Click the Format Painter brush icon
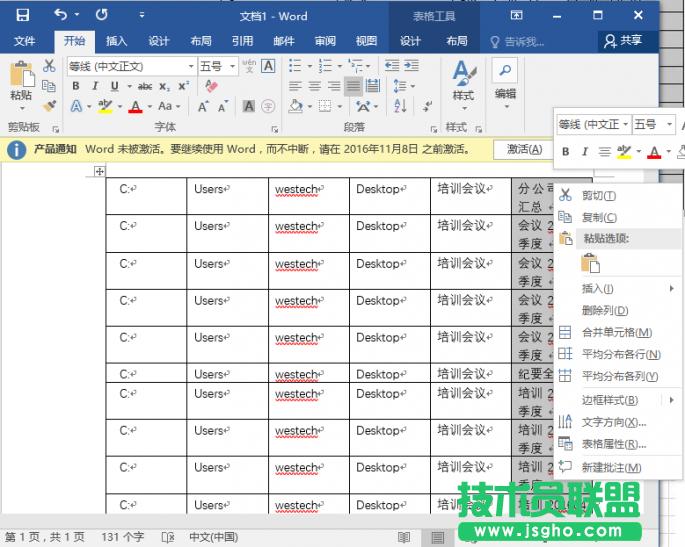This screenshot has height=547, width=685. 49,106
